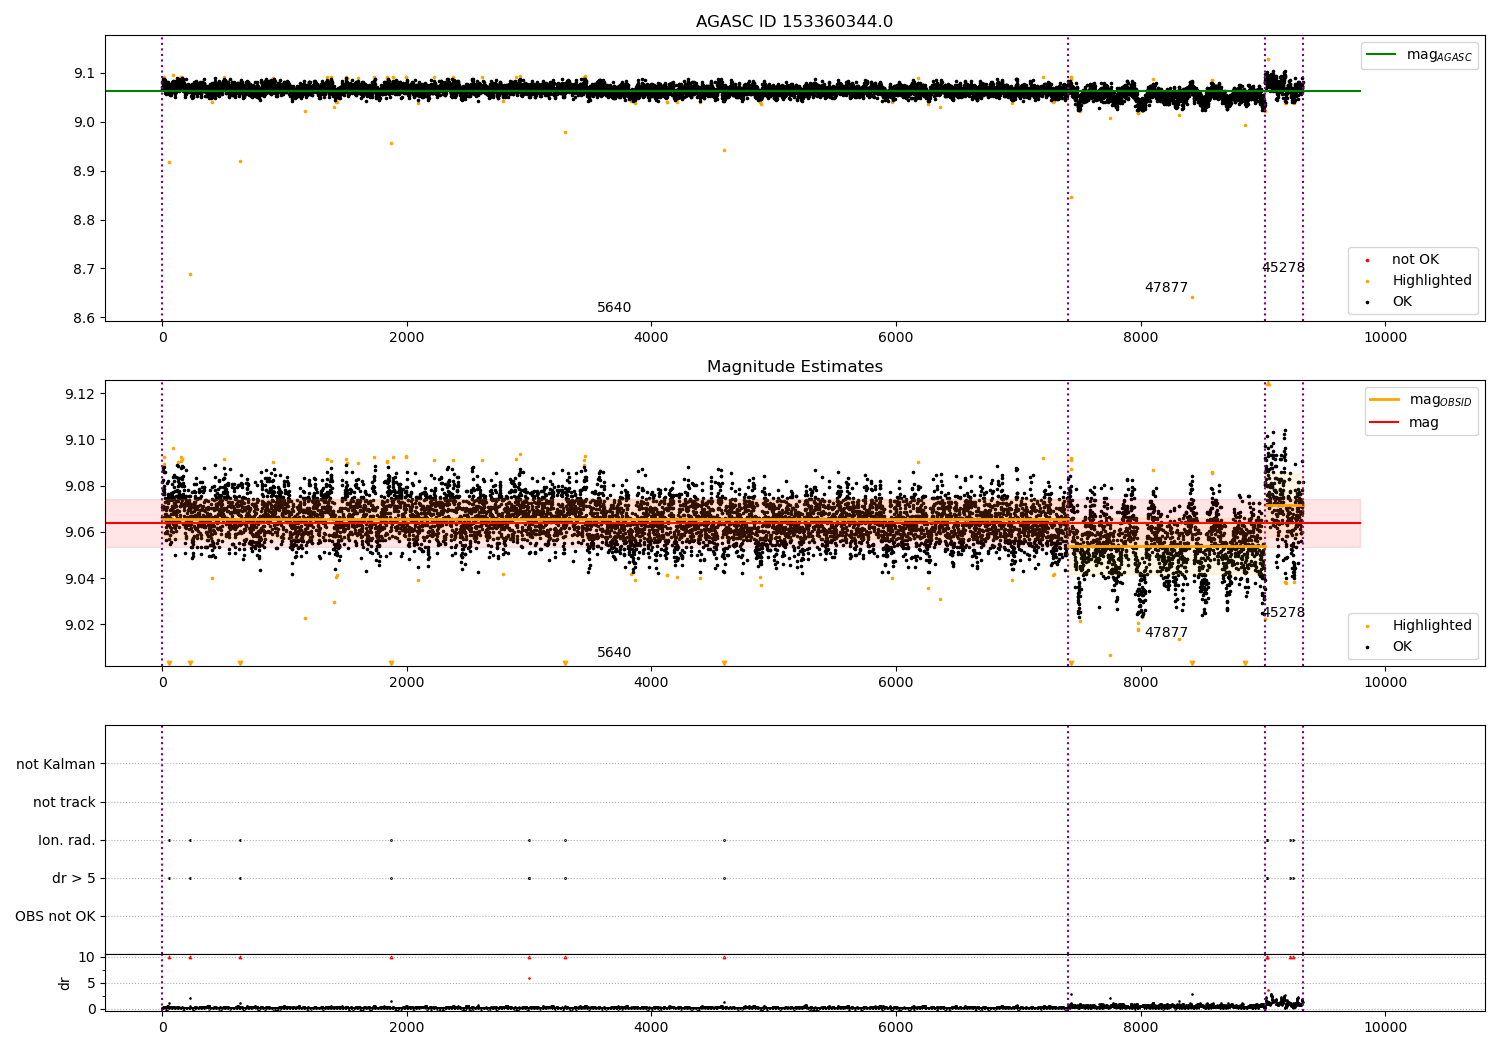This screenshot has height=1050, width=1500.
Task: Click the "8.7" y-axis tick of top plot
Action: 84,270
